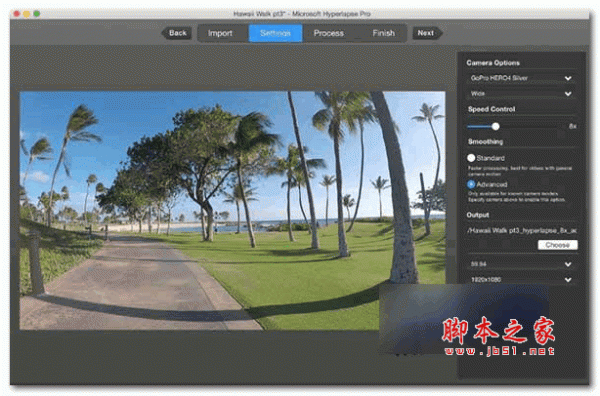Image resolution: width=600 pixels, height=396 pixels.
Task: Open the GoPro HERO4 Silver camera dropdown
Action: click(521, 78)
